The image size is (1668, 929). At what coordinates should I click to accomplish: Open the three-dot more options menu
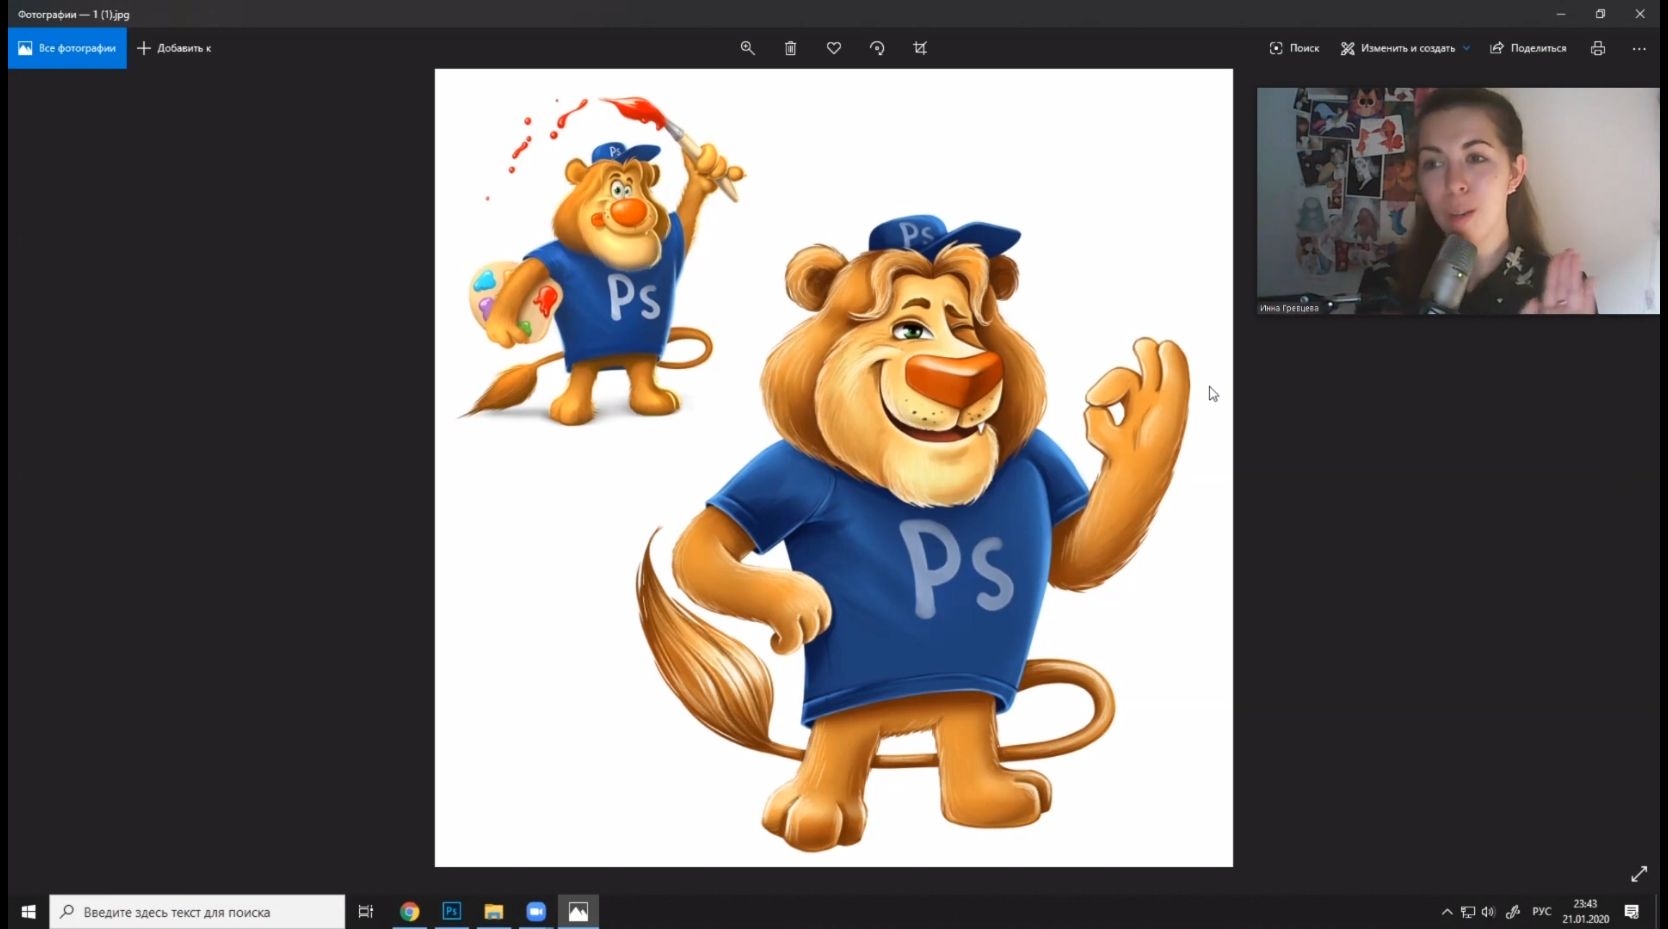1639,48
